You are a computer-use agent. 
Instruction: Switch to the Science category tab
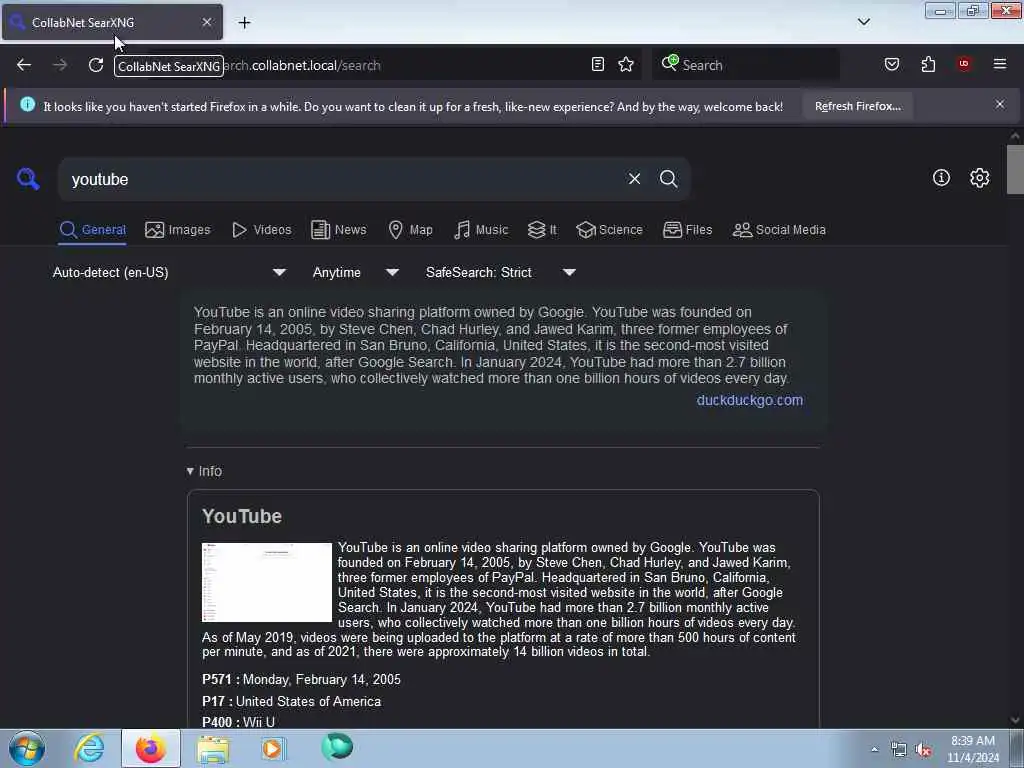(609, 230)
